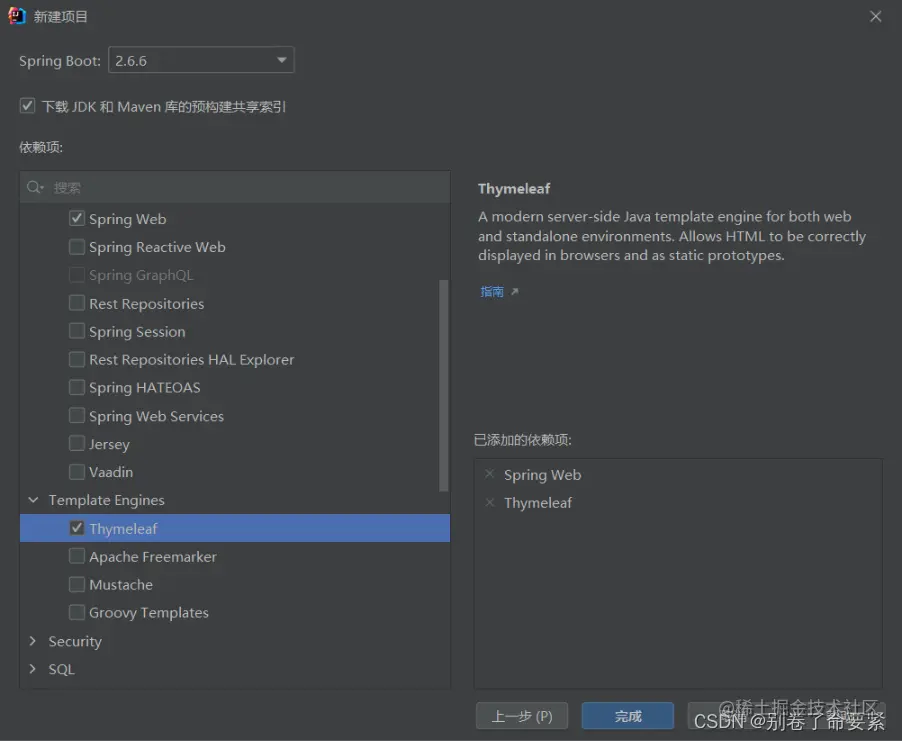Viewport: 902px width, 741px height.
Task: Click the IntelliJ IDEA logo in the title bar
Action: click(17, 16)
